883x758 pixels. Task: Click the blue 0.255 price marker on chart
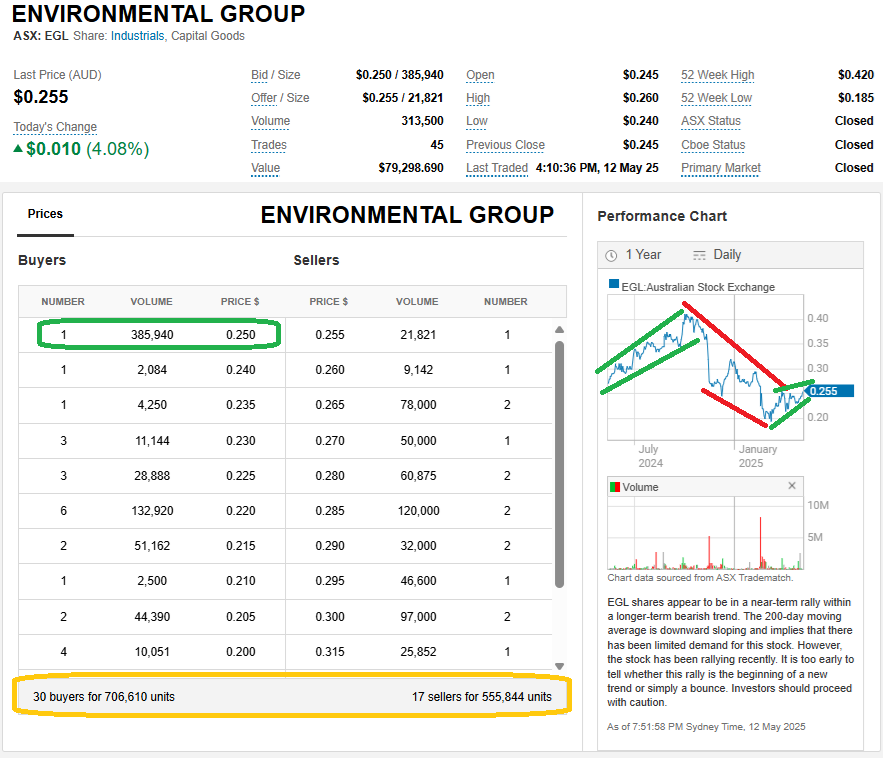[x=835, y=391]
